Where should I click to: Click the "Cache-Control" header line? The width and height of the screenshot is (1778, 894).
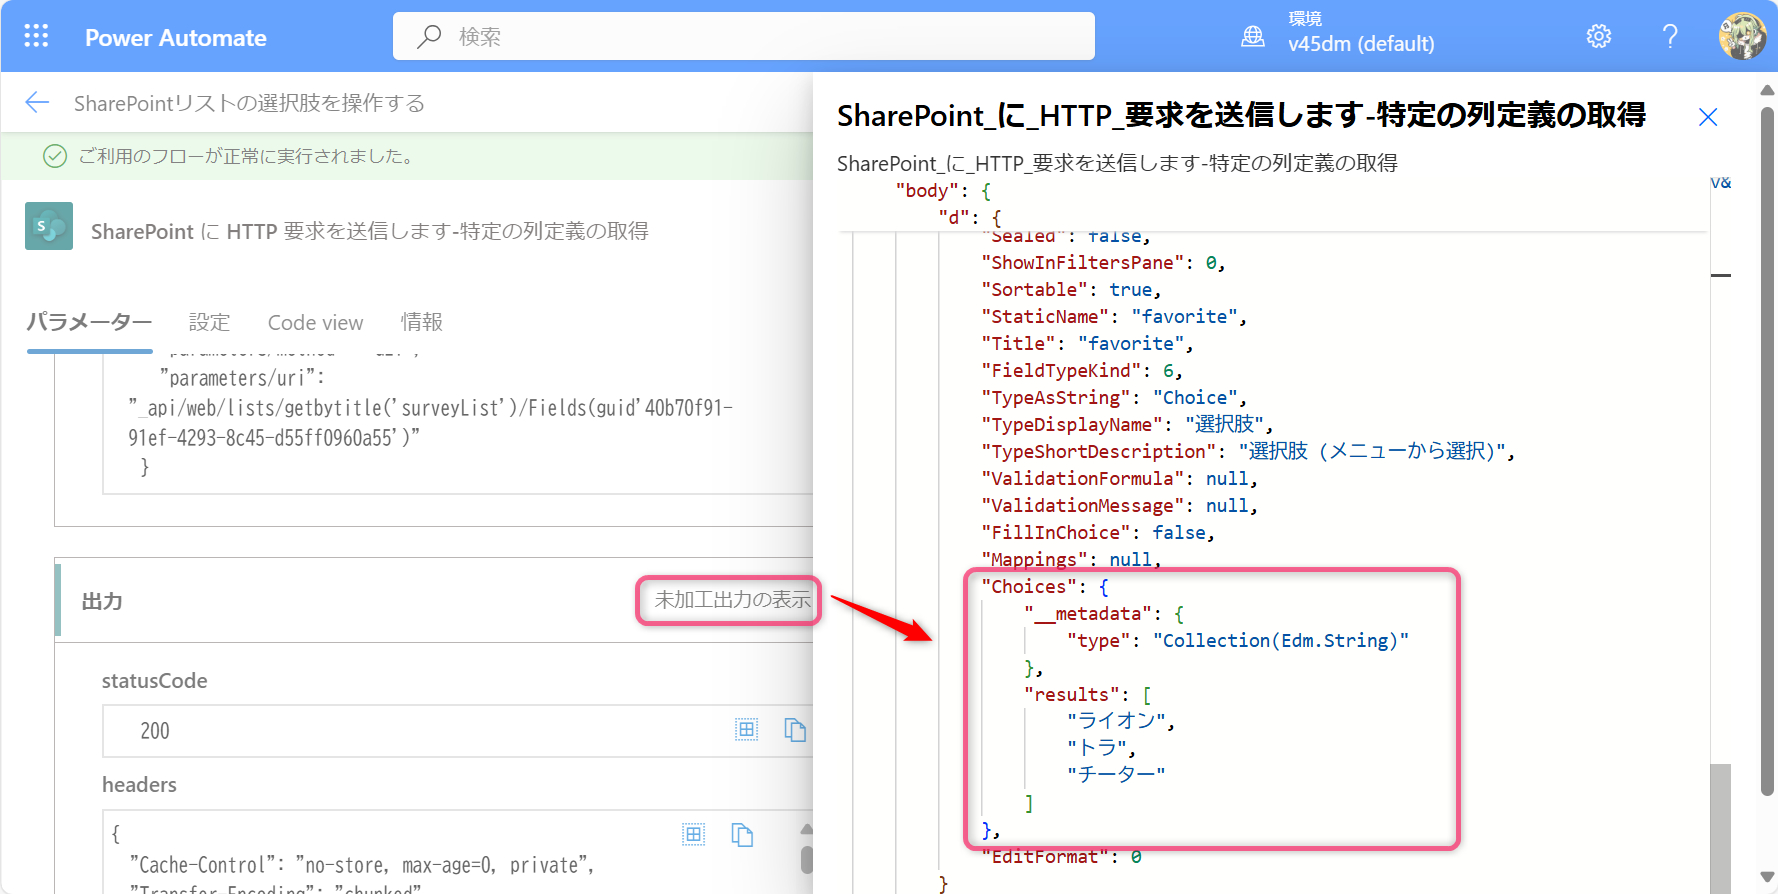[362, 865]
